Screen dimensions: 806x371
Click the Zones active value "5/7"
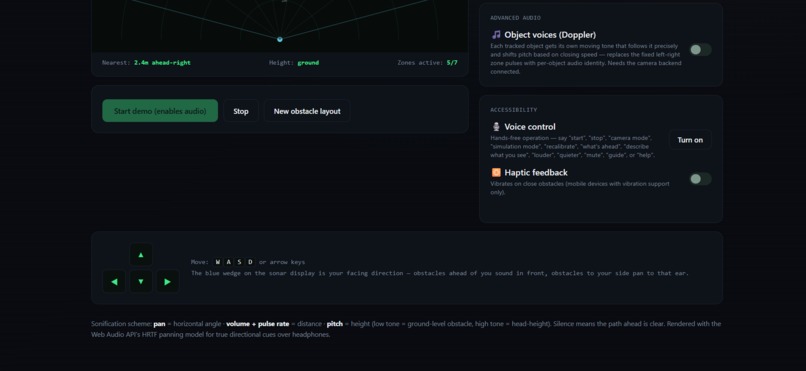tap(452, 63)
